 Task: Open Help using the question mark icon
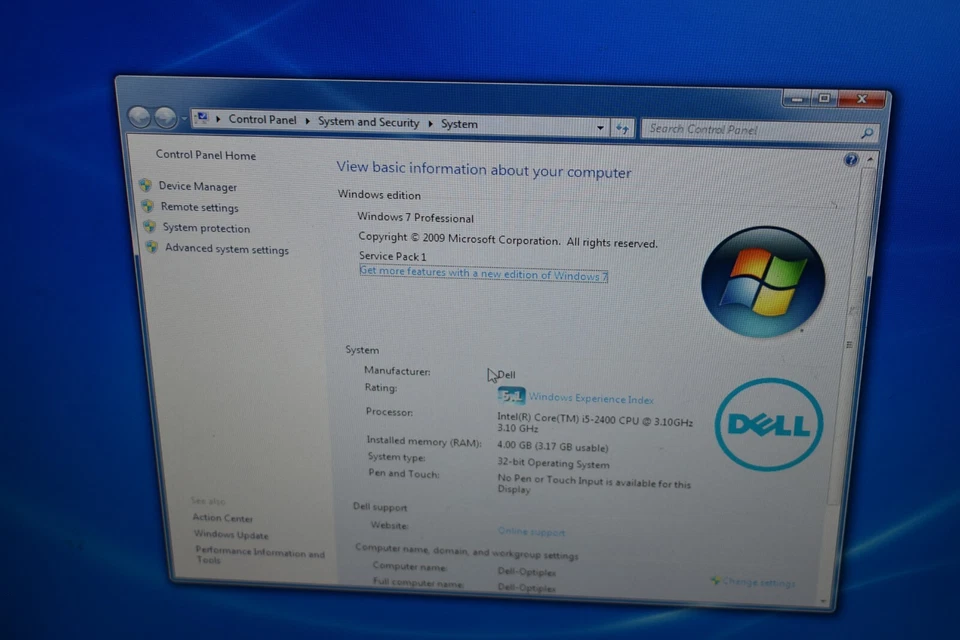(851, 159)
